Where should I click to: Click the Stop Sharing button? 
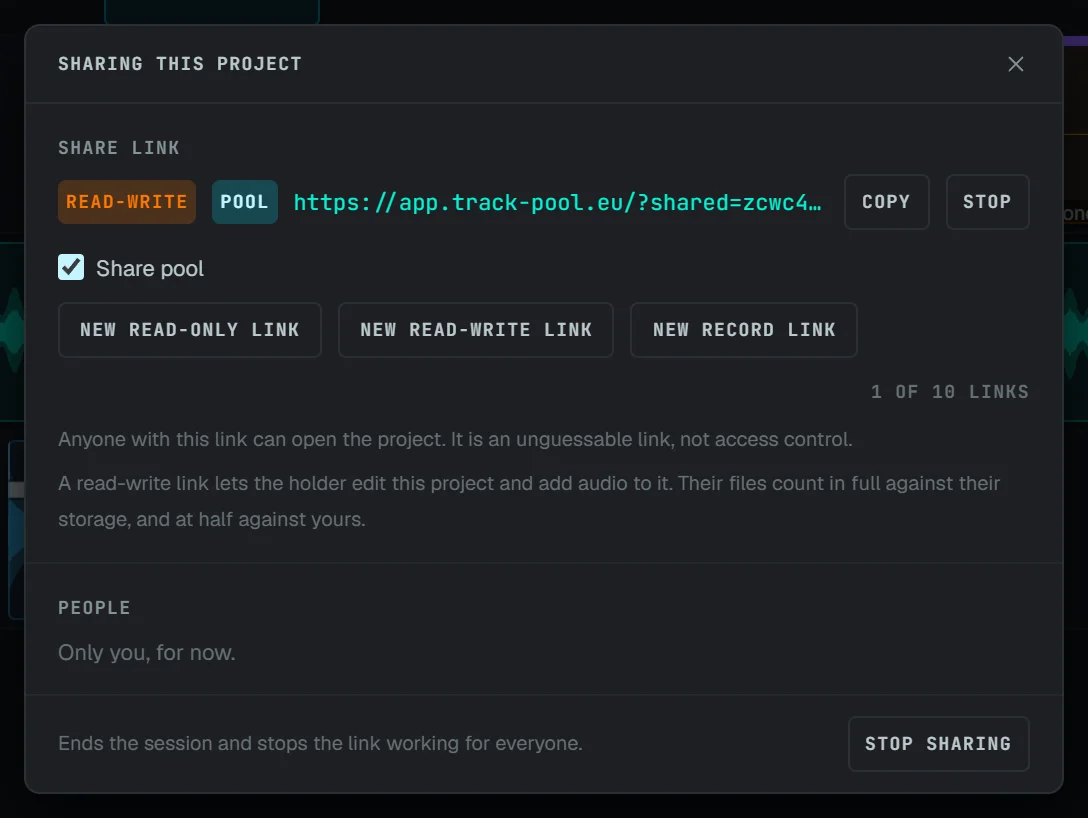click(x=938, y=744)
